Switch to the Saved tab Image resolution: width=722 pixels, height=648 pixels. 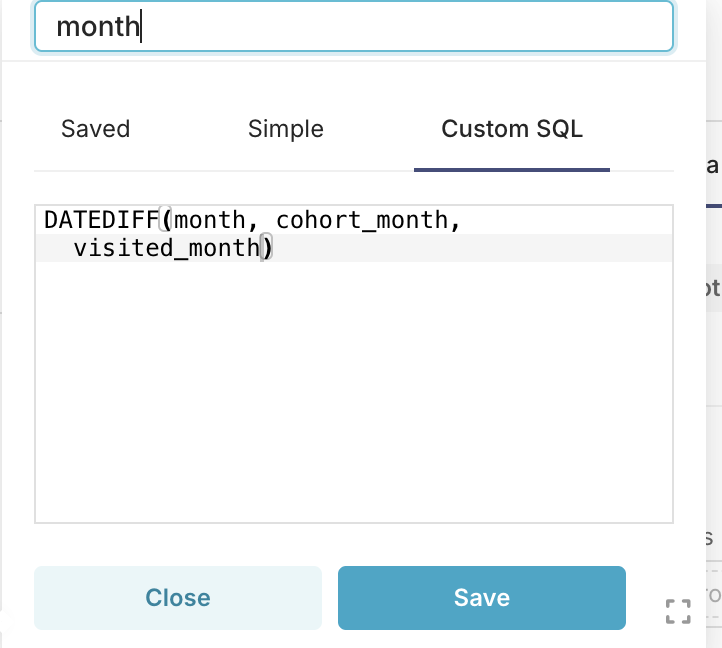(x=96, y=129)
